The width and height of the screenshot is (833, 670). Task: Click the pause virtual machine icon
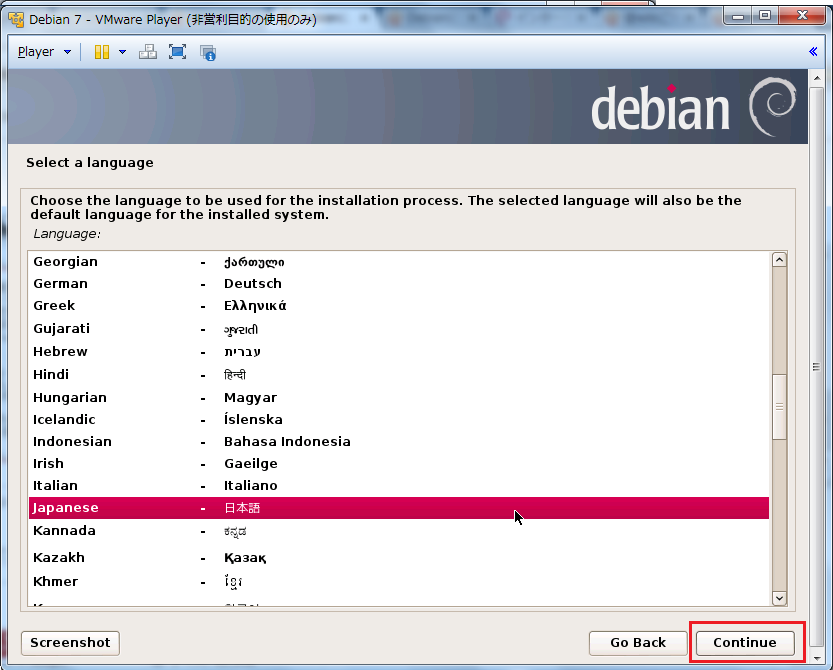[x=101, y=52]
